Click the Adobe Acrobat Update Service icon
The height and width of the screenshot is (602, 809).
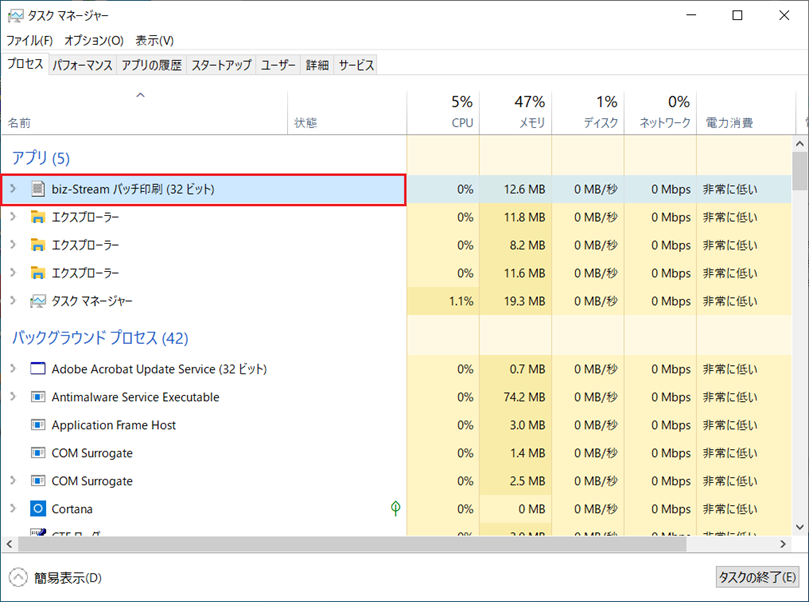tap(38, 369)
